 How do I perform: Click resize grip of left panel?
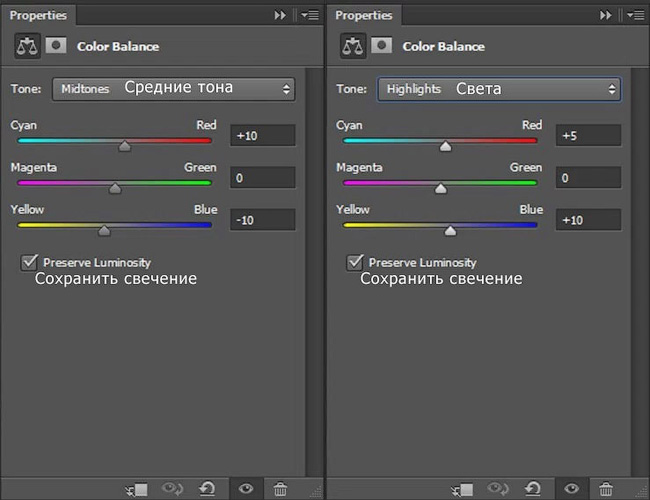[x=316, y=492]
